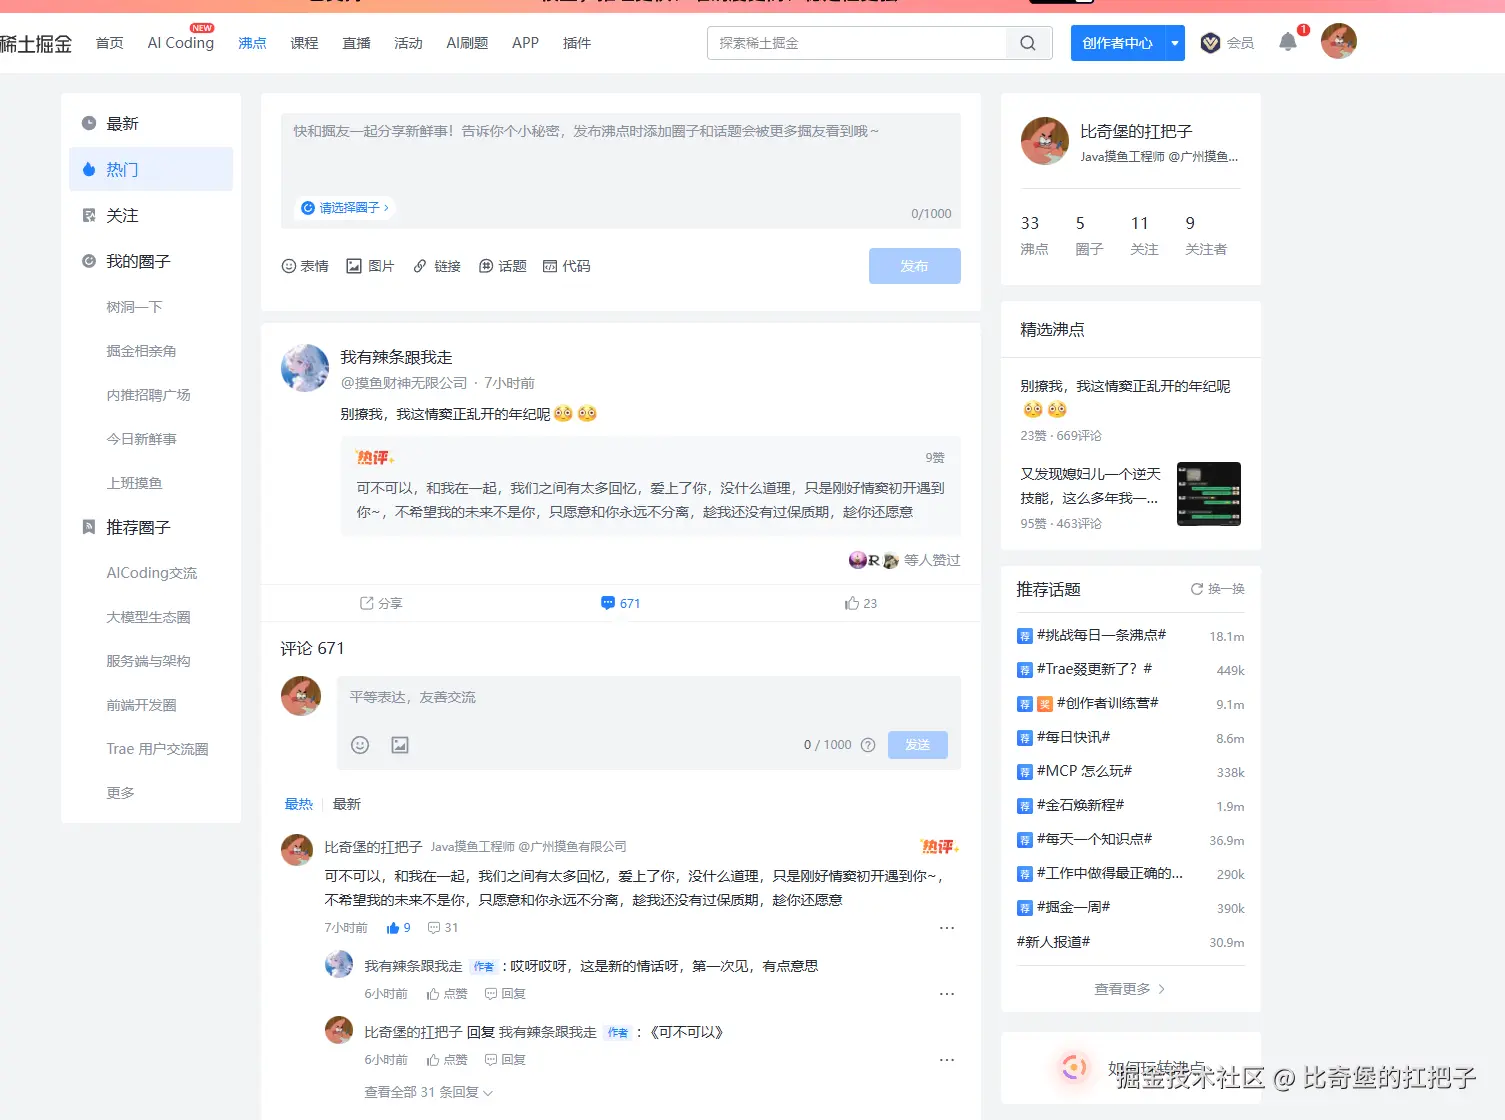The width and height of the screenshot is (1505, 1120).
Task: Expand the 创作者中心 dropdown arrow
Action: coord(1175,43)
